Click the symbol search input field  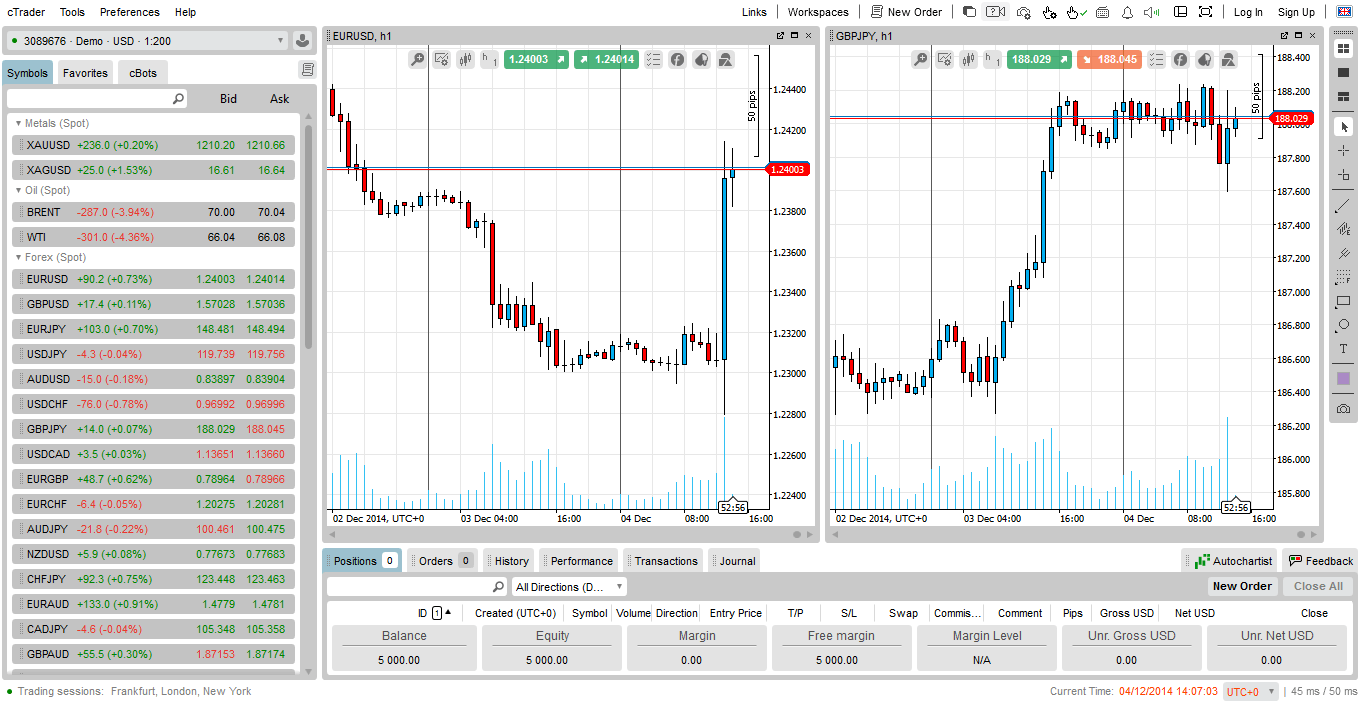(x=90, y=99)
